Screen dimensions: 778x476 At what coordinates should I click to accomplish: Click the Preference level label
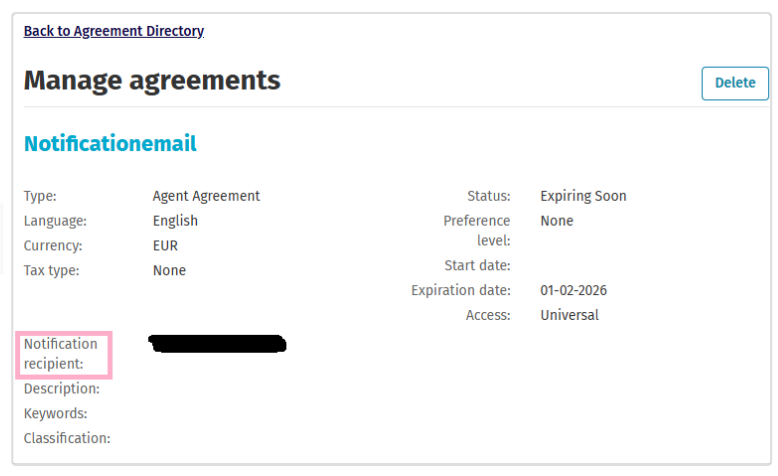pyautogui.click(x=477, y=230)
